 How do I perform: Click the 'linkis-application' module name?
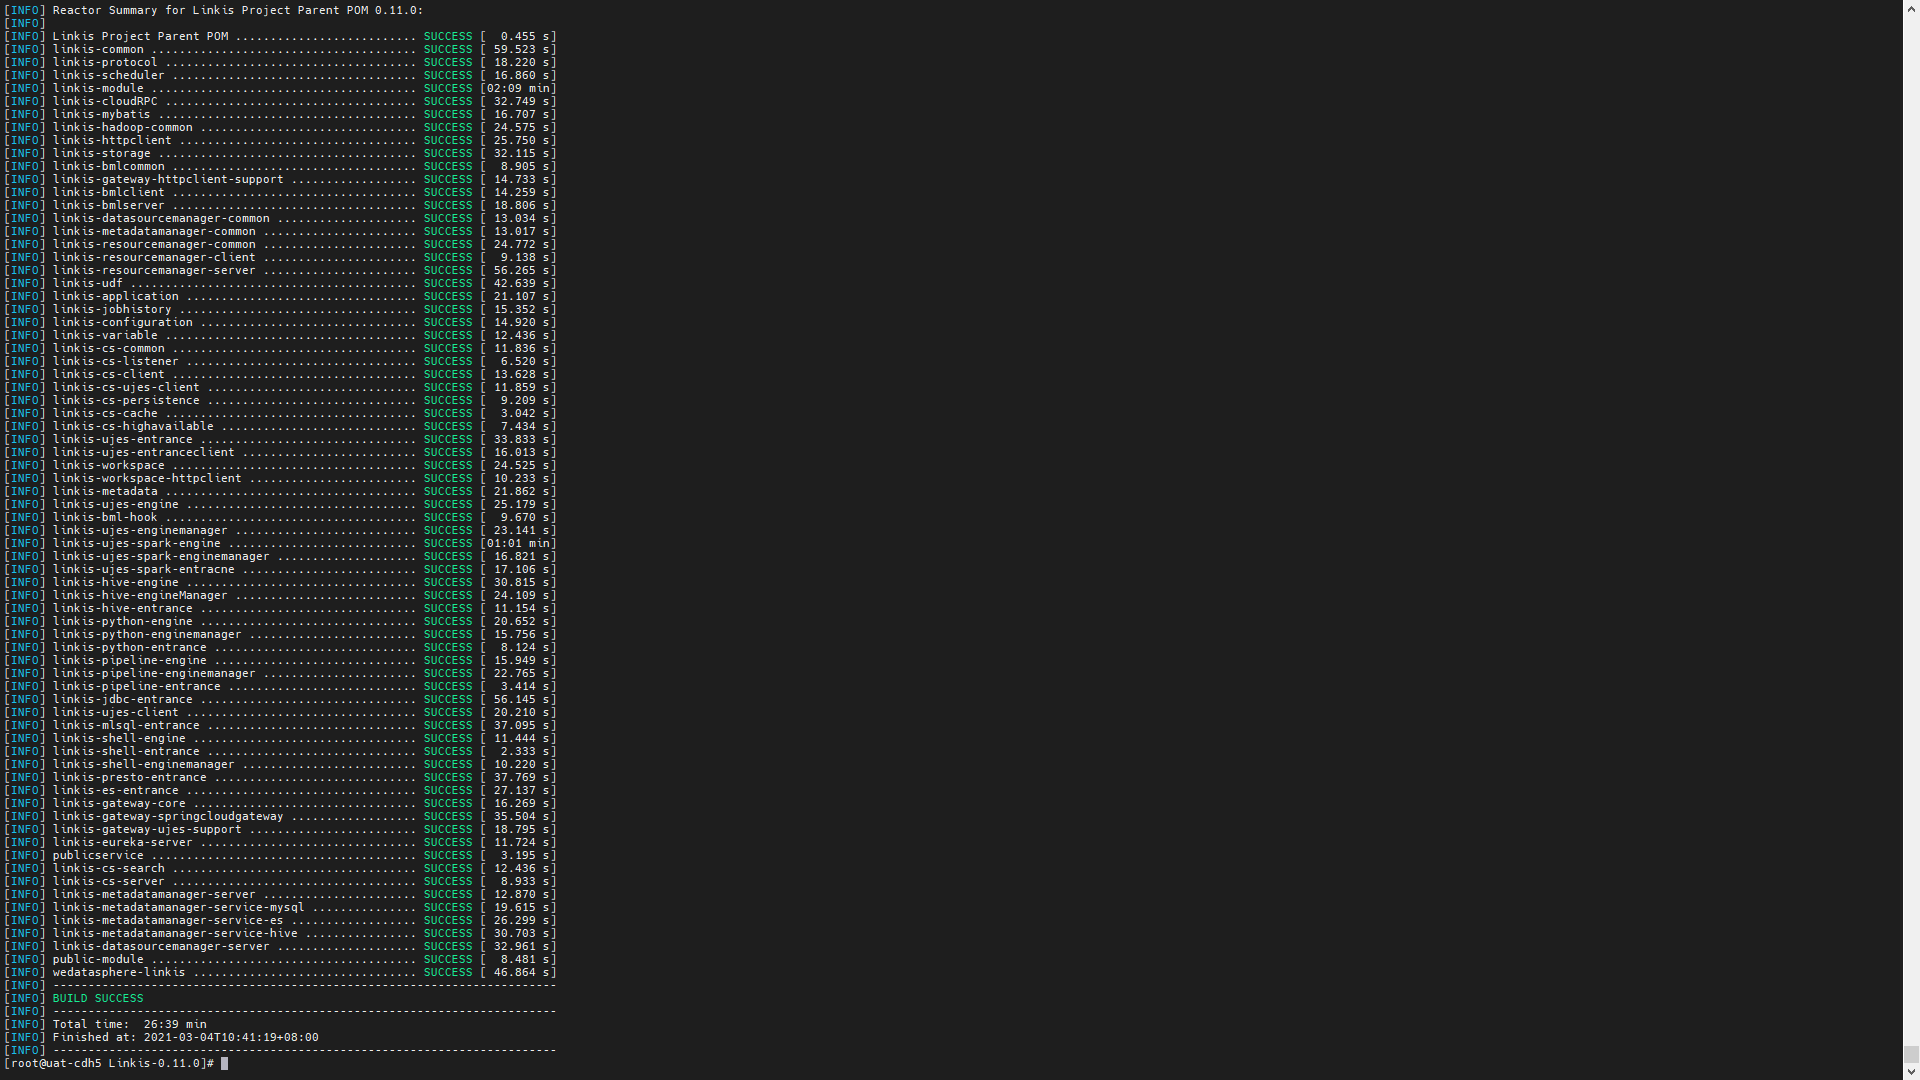pyautogui.click(x=115, y=296)
